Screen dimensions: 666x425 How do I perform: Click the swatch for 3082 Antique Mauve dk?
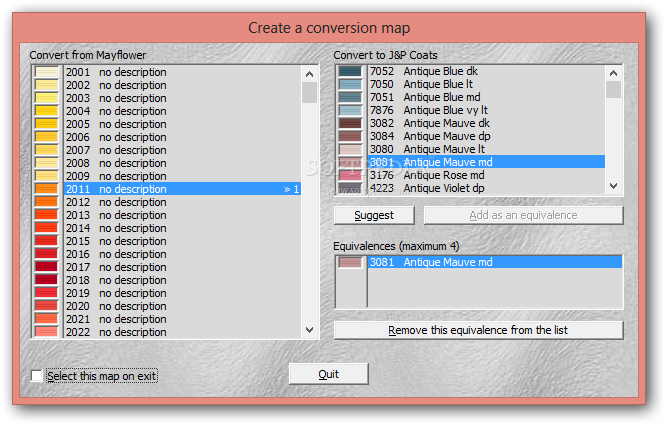[x=350, y=123]
